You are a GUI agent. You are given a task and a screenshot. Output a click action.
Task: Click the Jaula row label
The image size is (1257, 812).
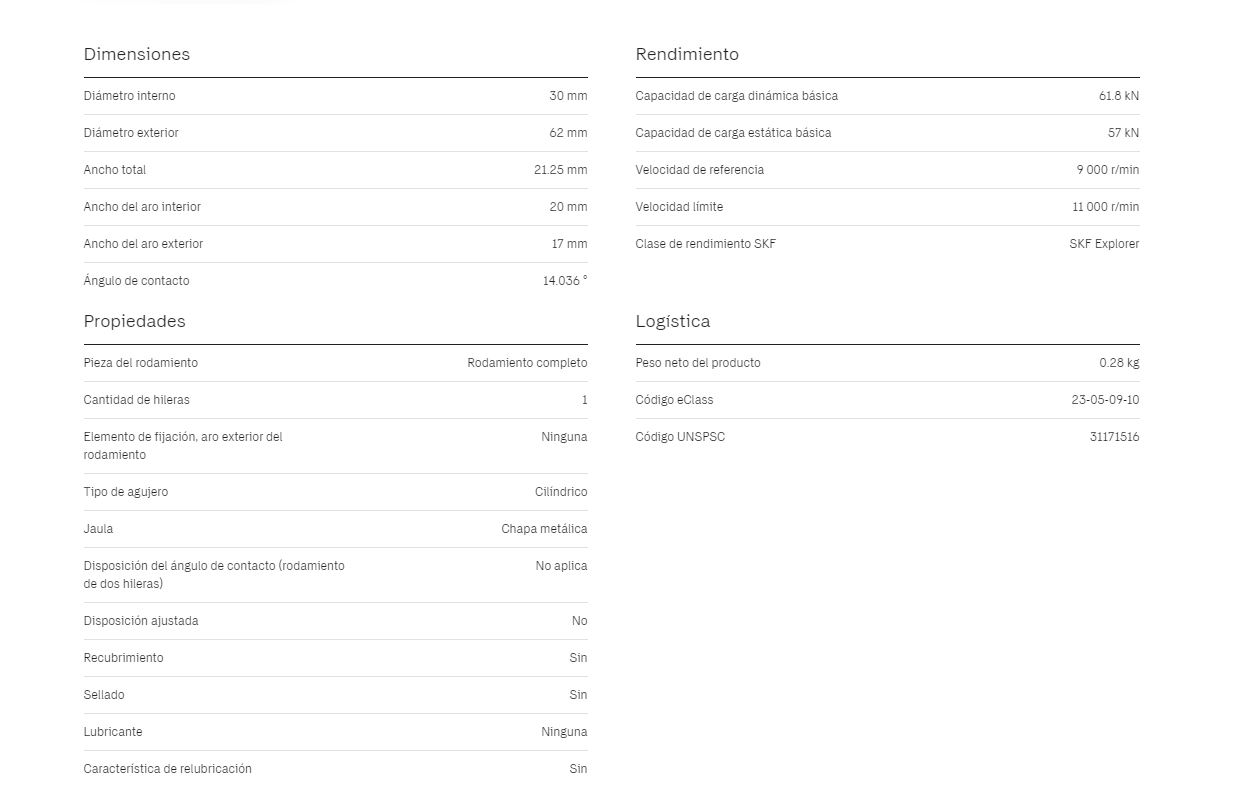[x=99, y=529]
